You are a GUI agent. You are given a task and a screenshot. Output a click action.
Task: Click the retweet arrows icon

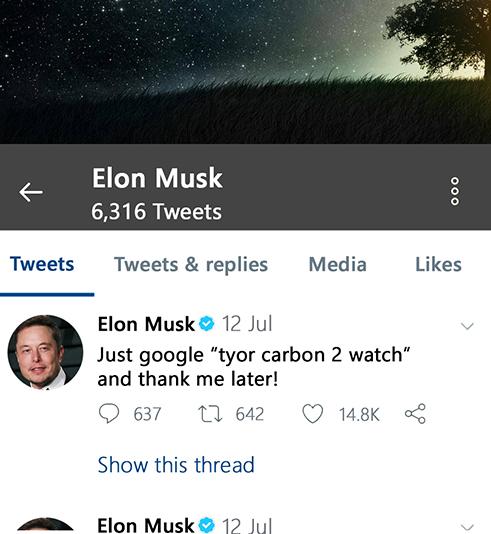pos(210,414)
